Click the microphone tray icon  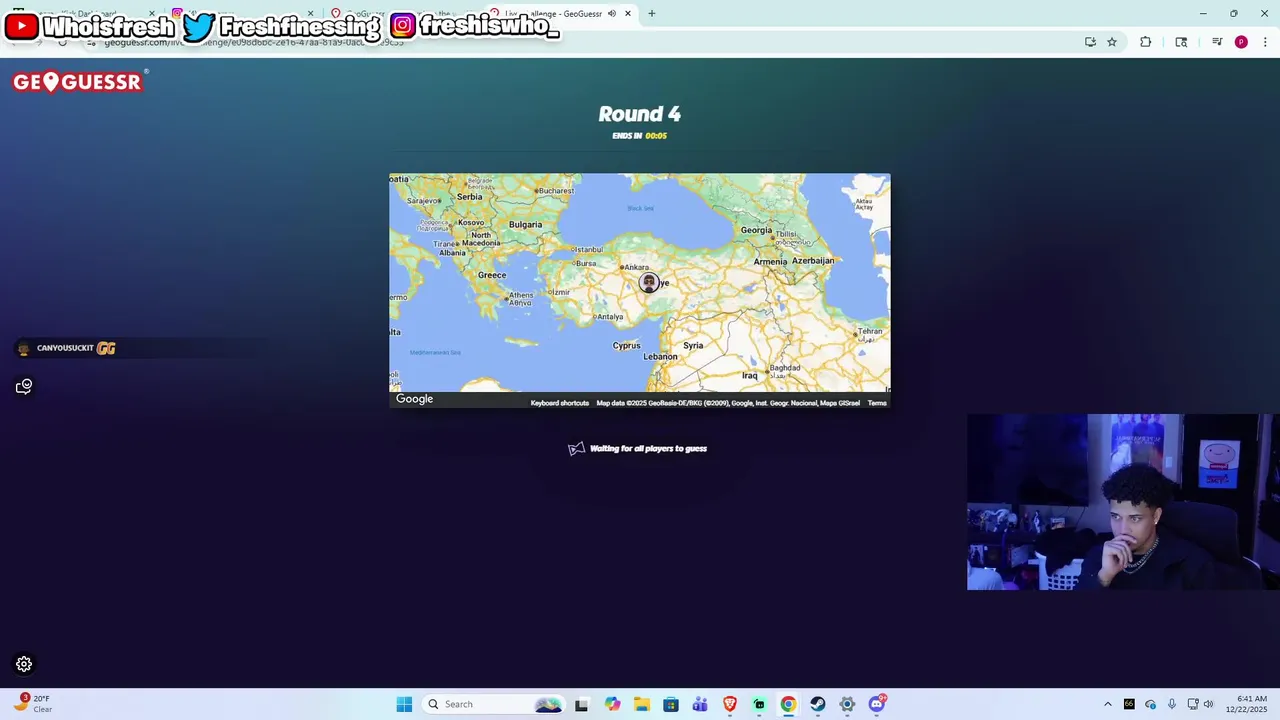click(1171, 704)
